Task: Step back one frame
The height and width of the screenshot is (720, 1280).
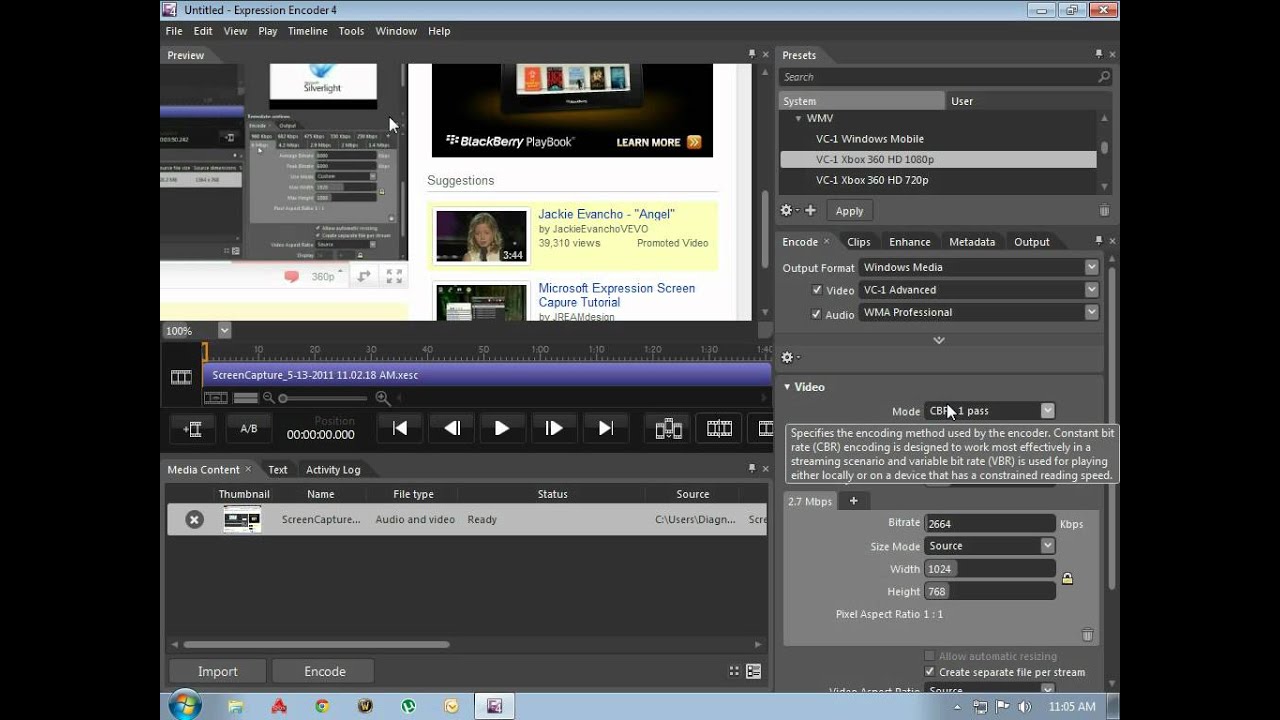Action: point(452,428)
